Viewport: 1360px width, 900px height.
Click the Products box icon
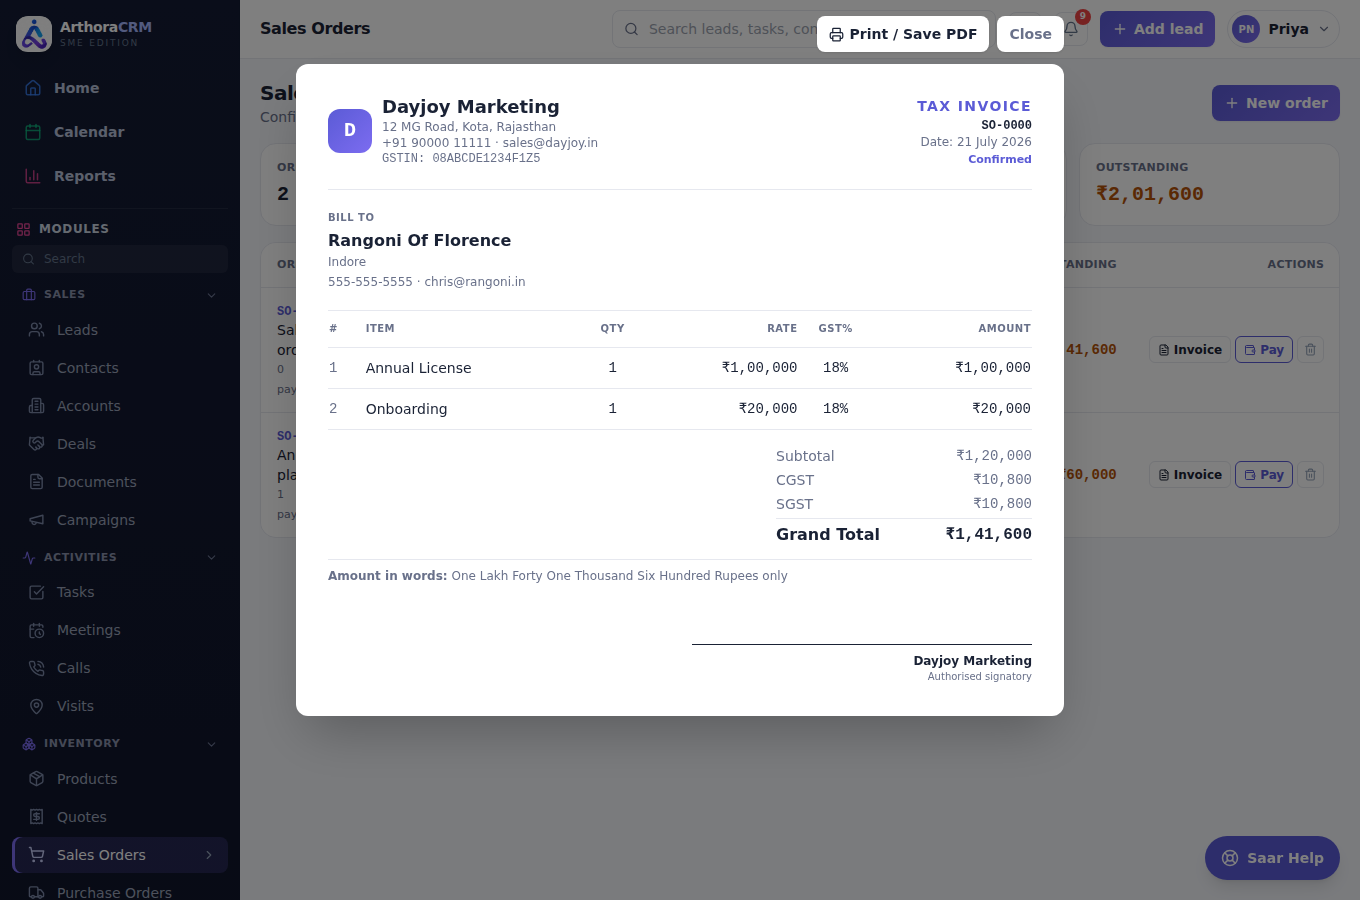pyautogui.click(x=37, y=779)
